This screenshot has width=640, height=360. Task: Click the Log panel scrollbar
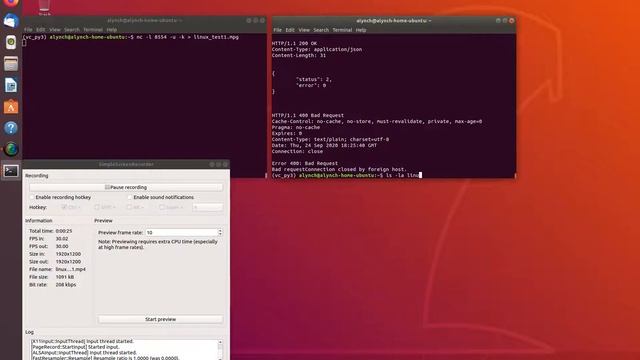point(220,349)
